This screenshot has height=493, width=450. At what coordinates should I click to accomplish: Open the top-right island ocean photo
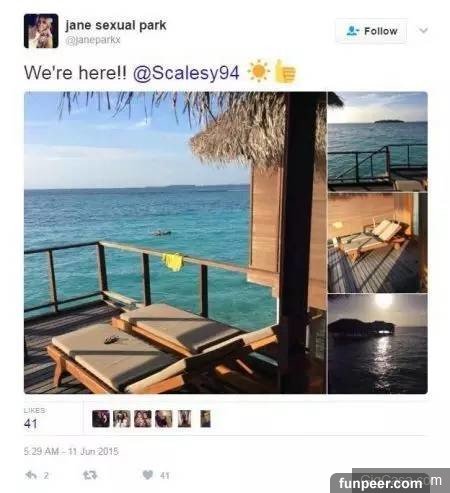coord(378,141)
